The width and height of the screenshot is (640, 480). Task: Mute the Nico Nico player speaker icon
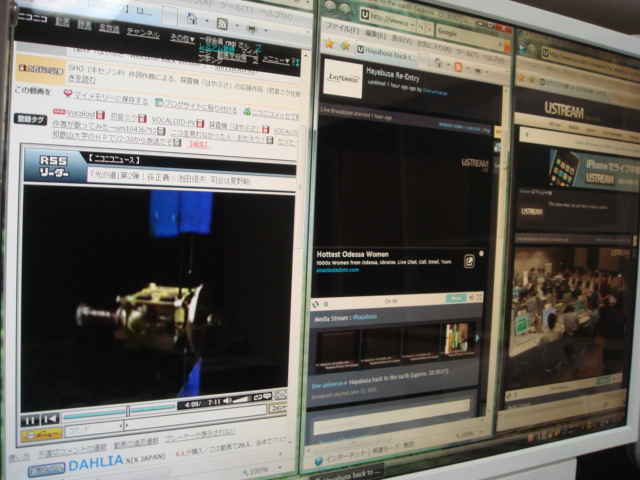coord(227,400)
